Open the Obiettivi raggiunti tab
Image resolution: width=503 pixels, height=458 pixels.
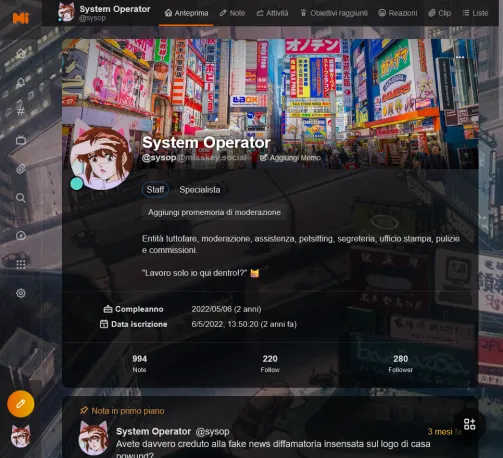pyautogui.click(x=334, y=13)
